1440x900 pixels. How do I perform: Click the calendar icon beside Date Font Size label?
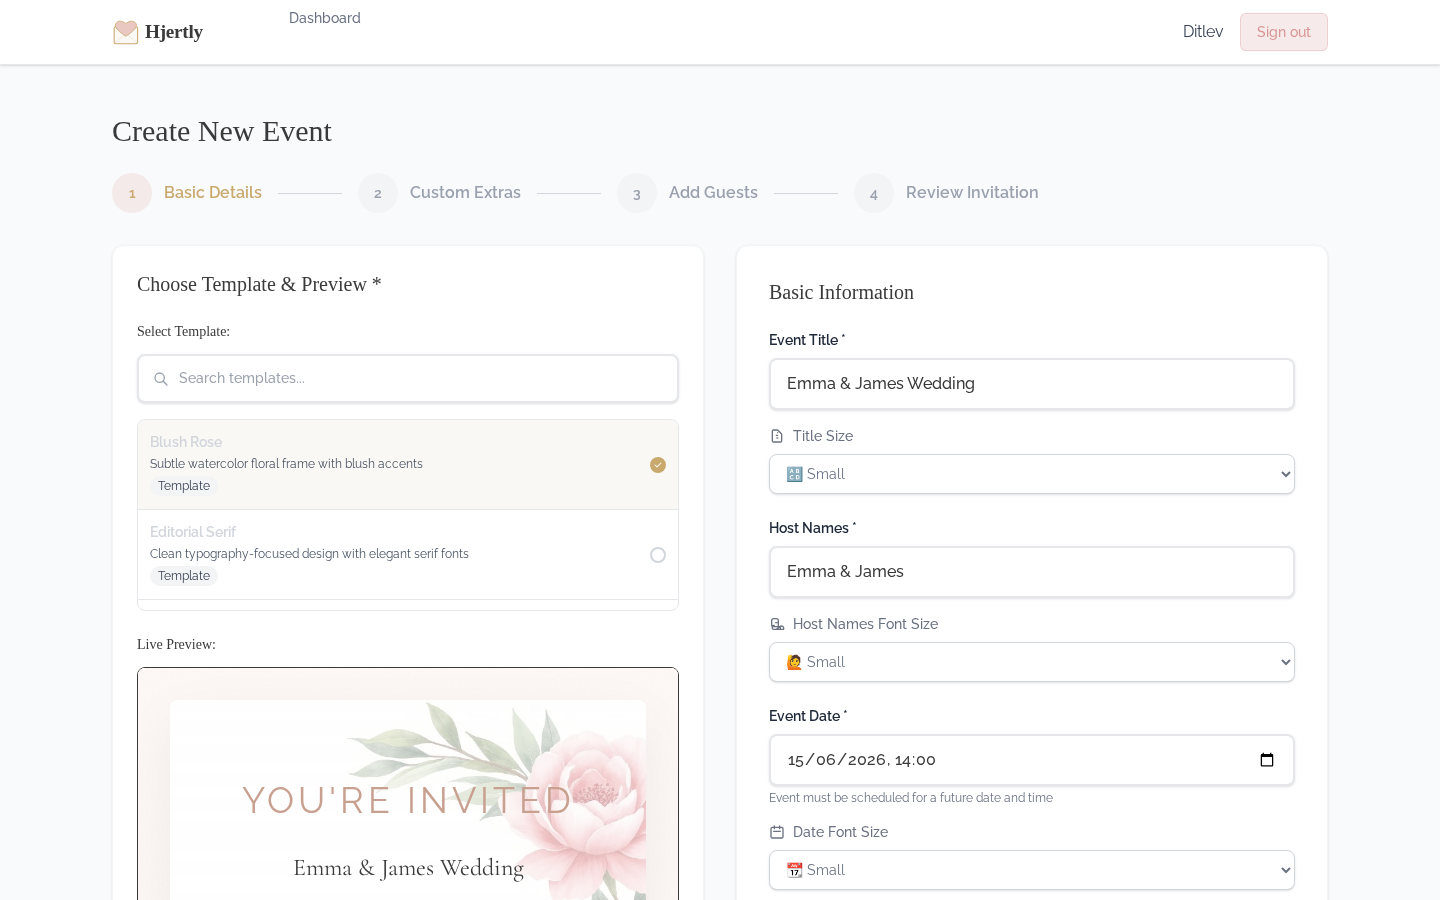point(778,832)
